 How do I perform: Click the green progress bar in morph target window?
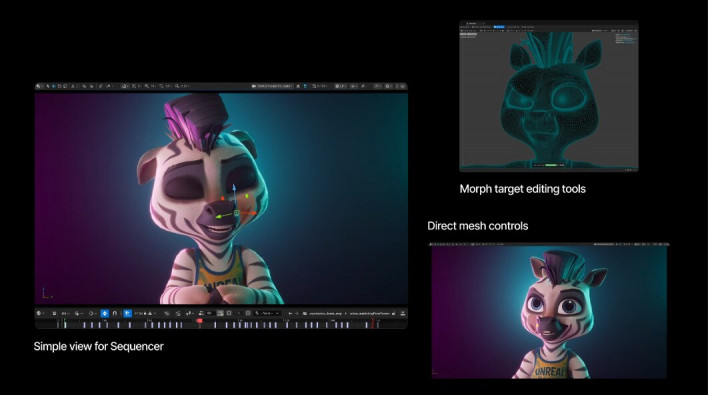point(551,165)
